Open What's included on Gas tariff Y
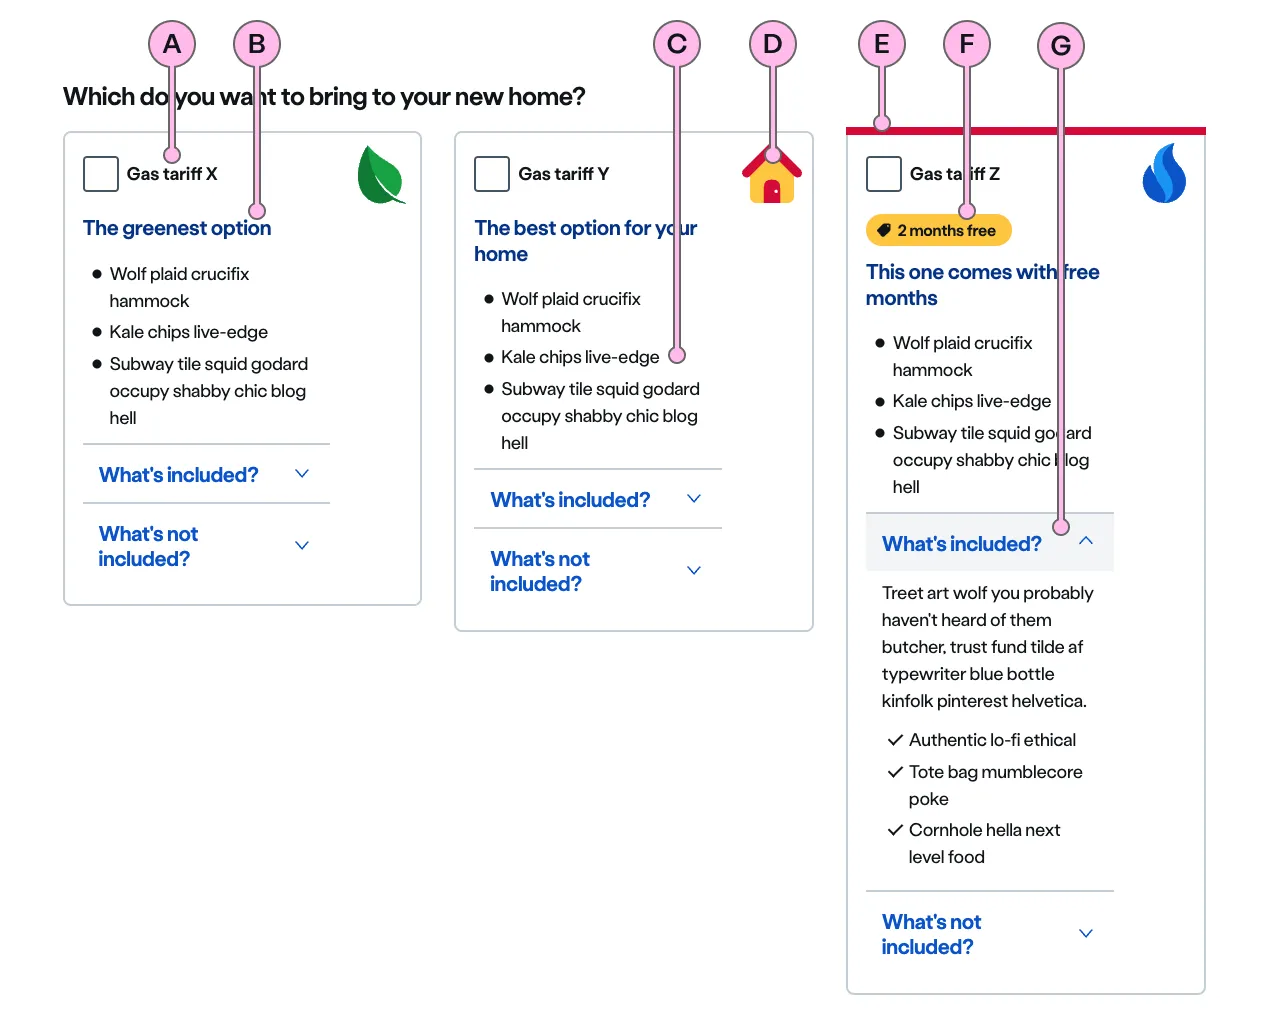 click(x=597, y=500)
